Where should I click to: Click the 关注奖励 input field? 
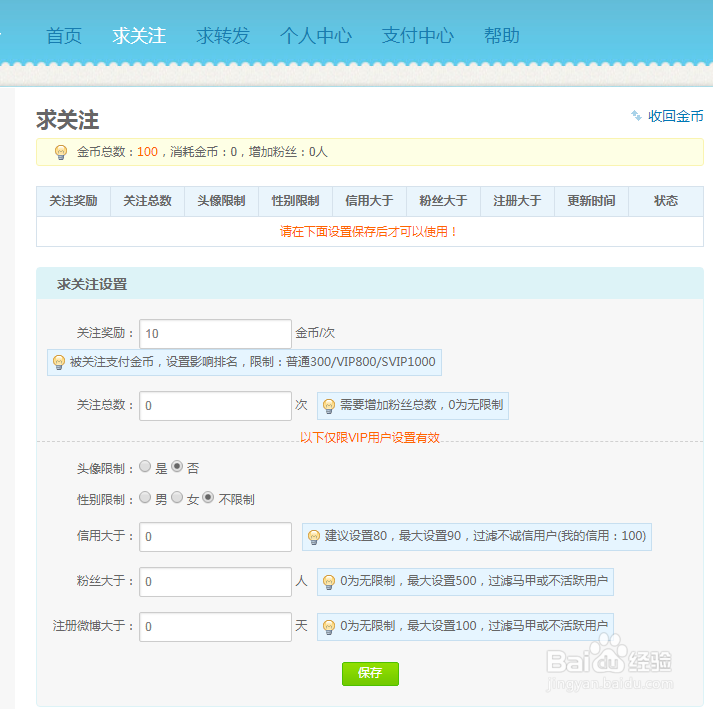(216, 334)
